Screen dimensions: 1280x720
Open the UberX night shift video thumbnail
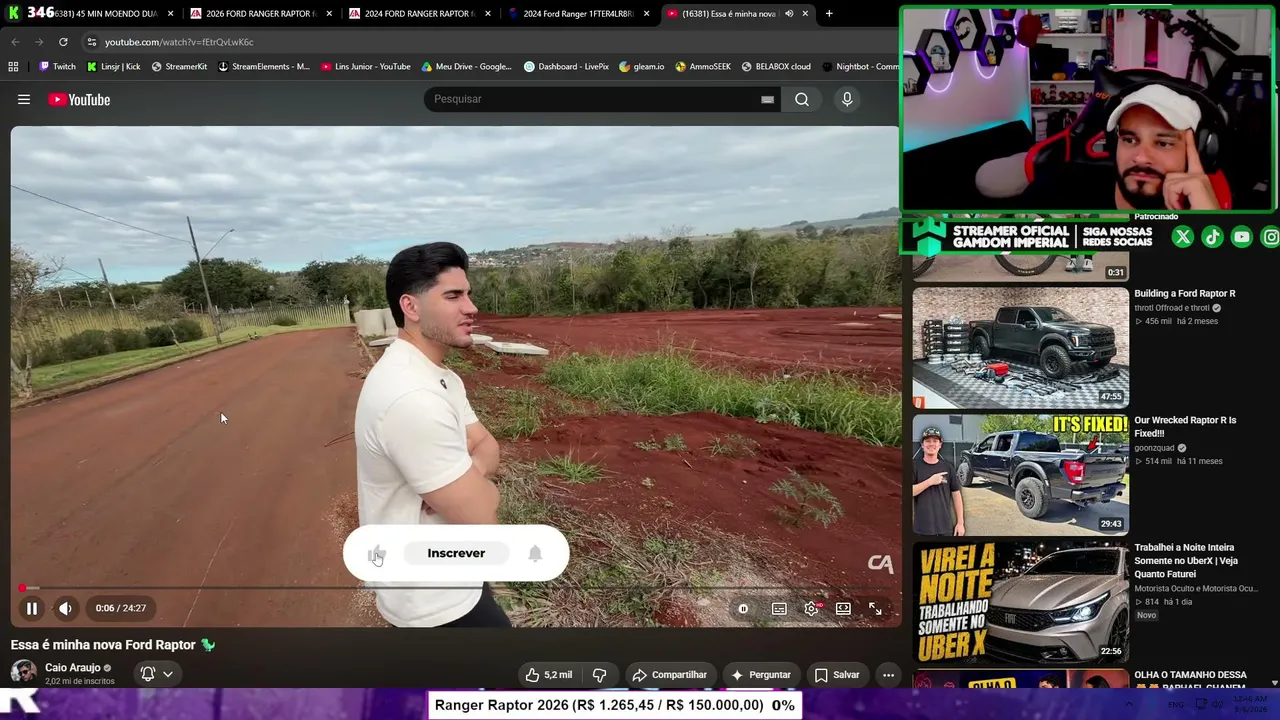click(x=1020, y=602)
